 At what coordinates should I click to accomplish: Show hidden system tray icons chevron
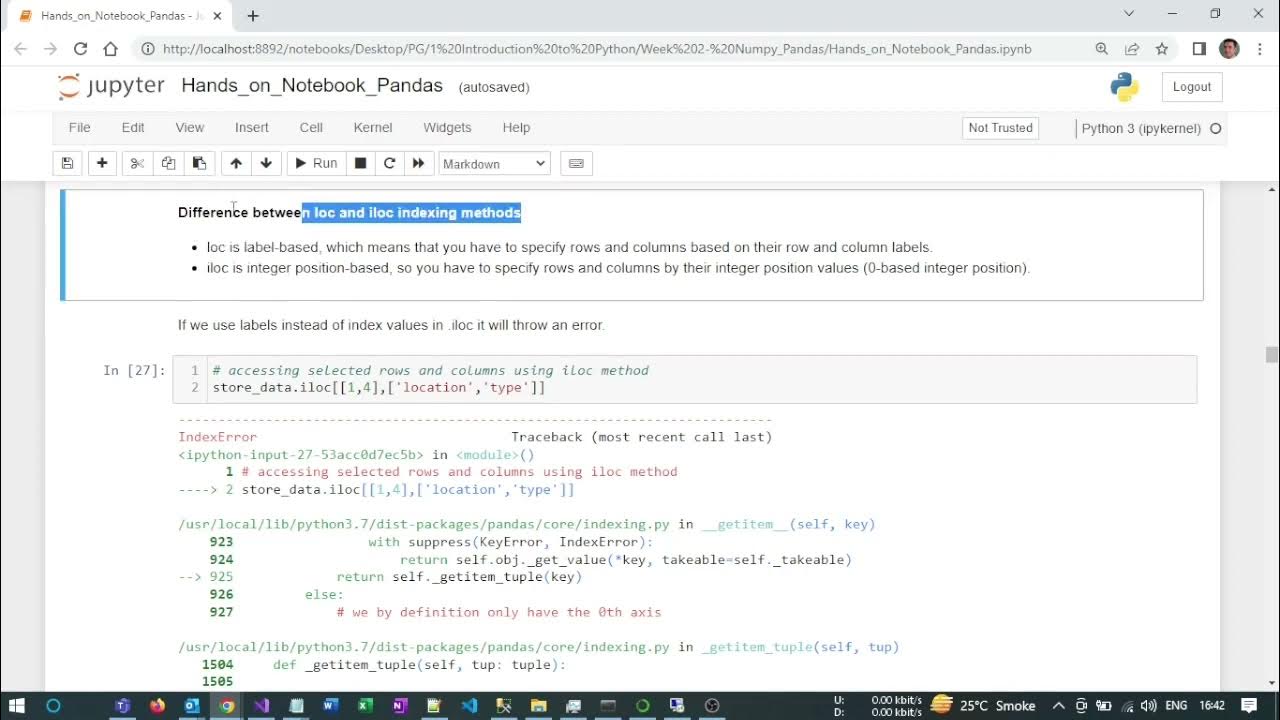[x=1059, y=705]
